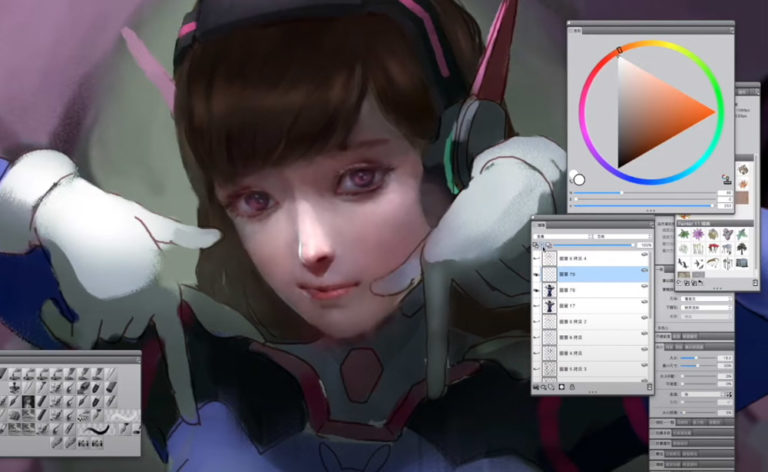The image size is (768, 472).
Task: Click the pick up underlying color icon
Action: [549, 245]
